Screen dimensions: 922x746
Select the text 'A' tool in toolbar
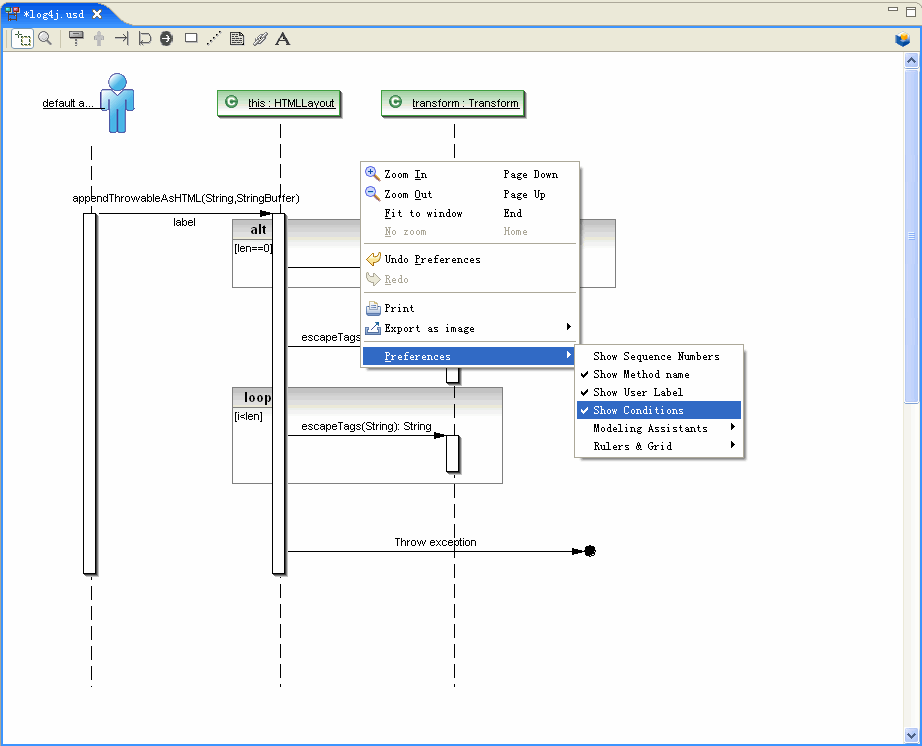[x=283, y=39]
